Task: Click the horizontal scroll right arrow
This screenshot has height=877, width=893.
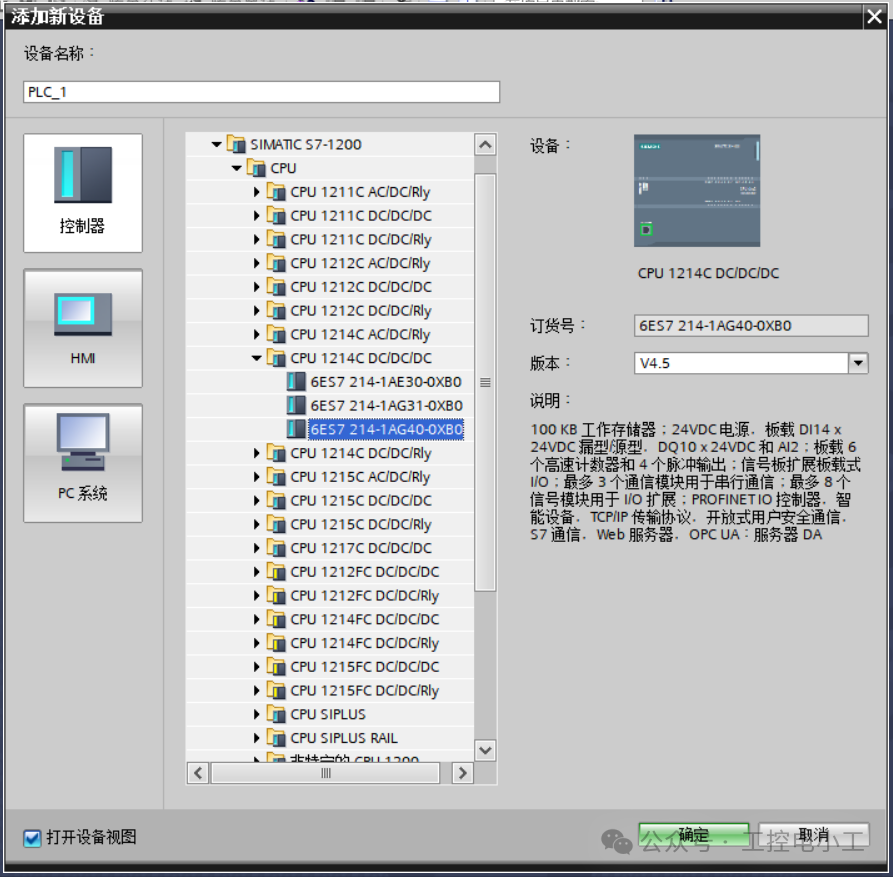Action: [x=462, y=773]
